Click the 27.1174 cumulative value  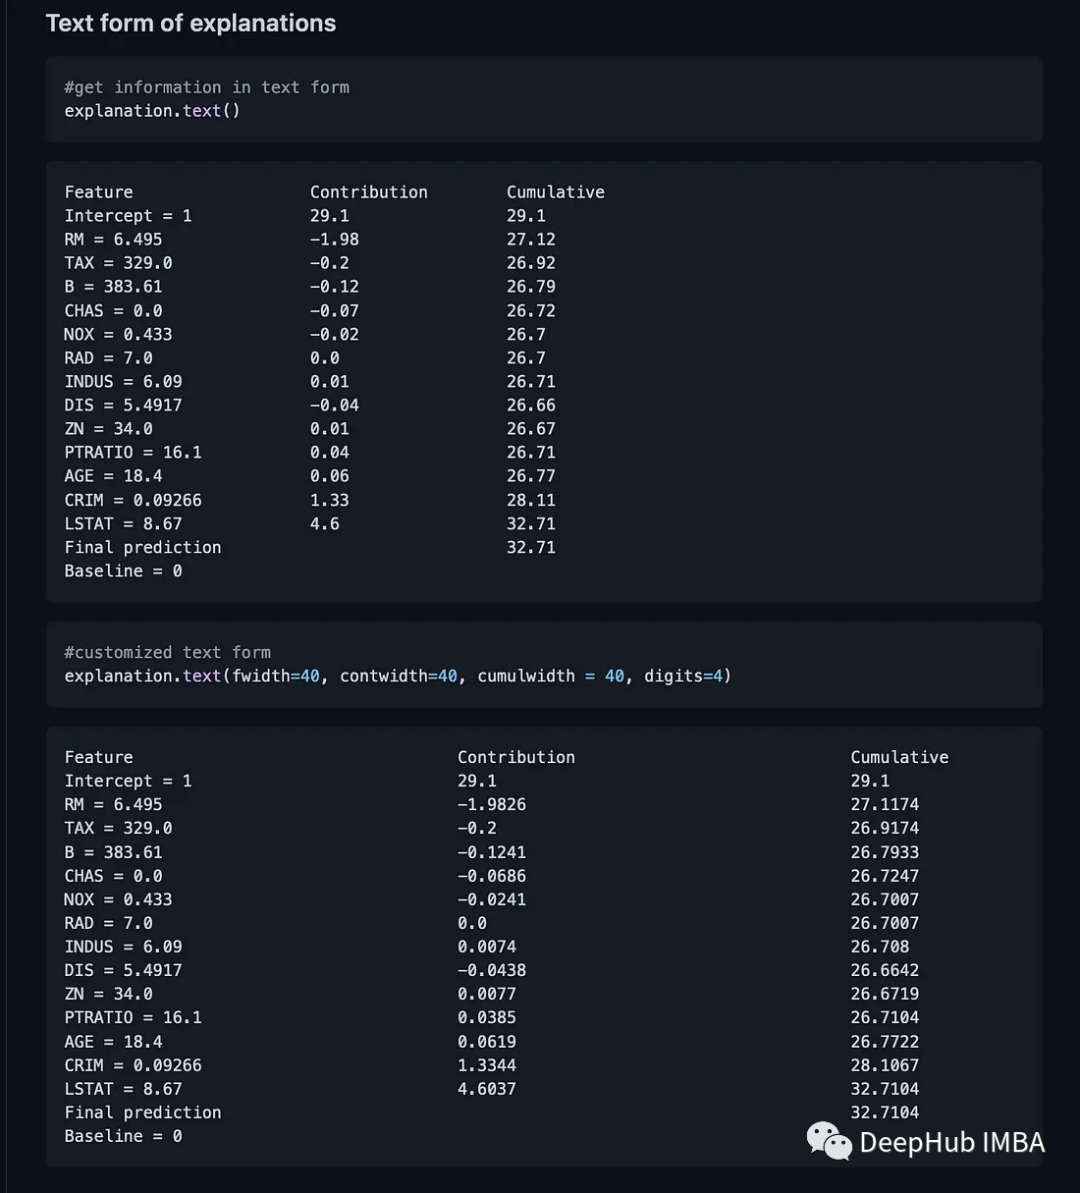(x=884, y=804)
